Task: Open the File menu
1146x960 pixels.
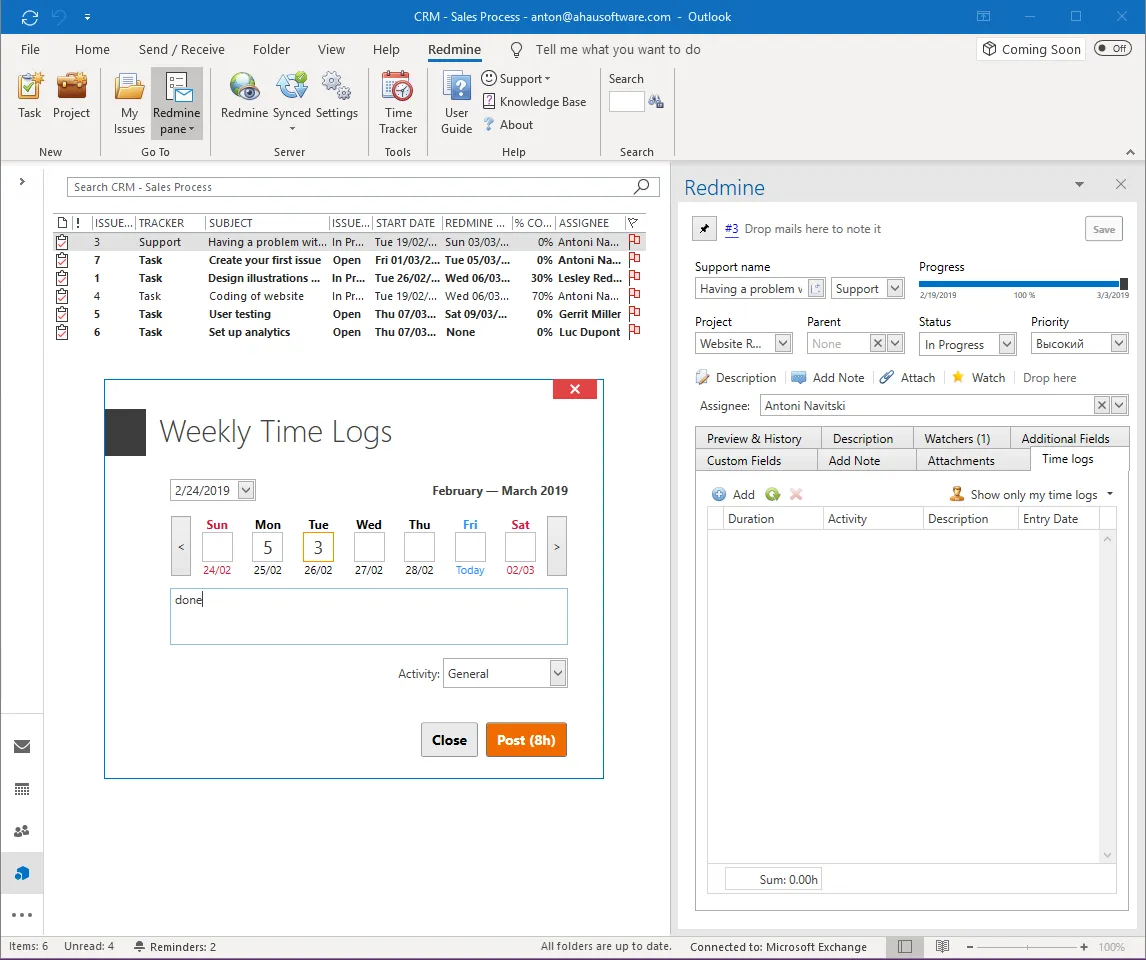Action: point(30,49)
